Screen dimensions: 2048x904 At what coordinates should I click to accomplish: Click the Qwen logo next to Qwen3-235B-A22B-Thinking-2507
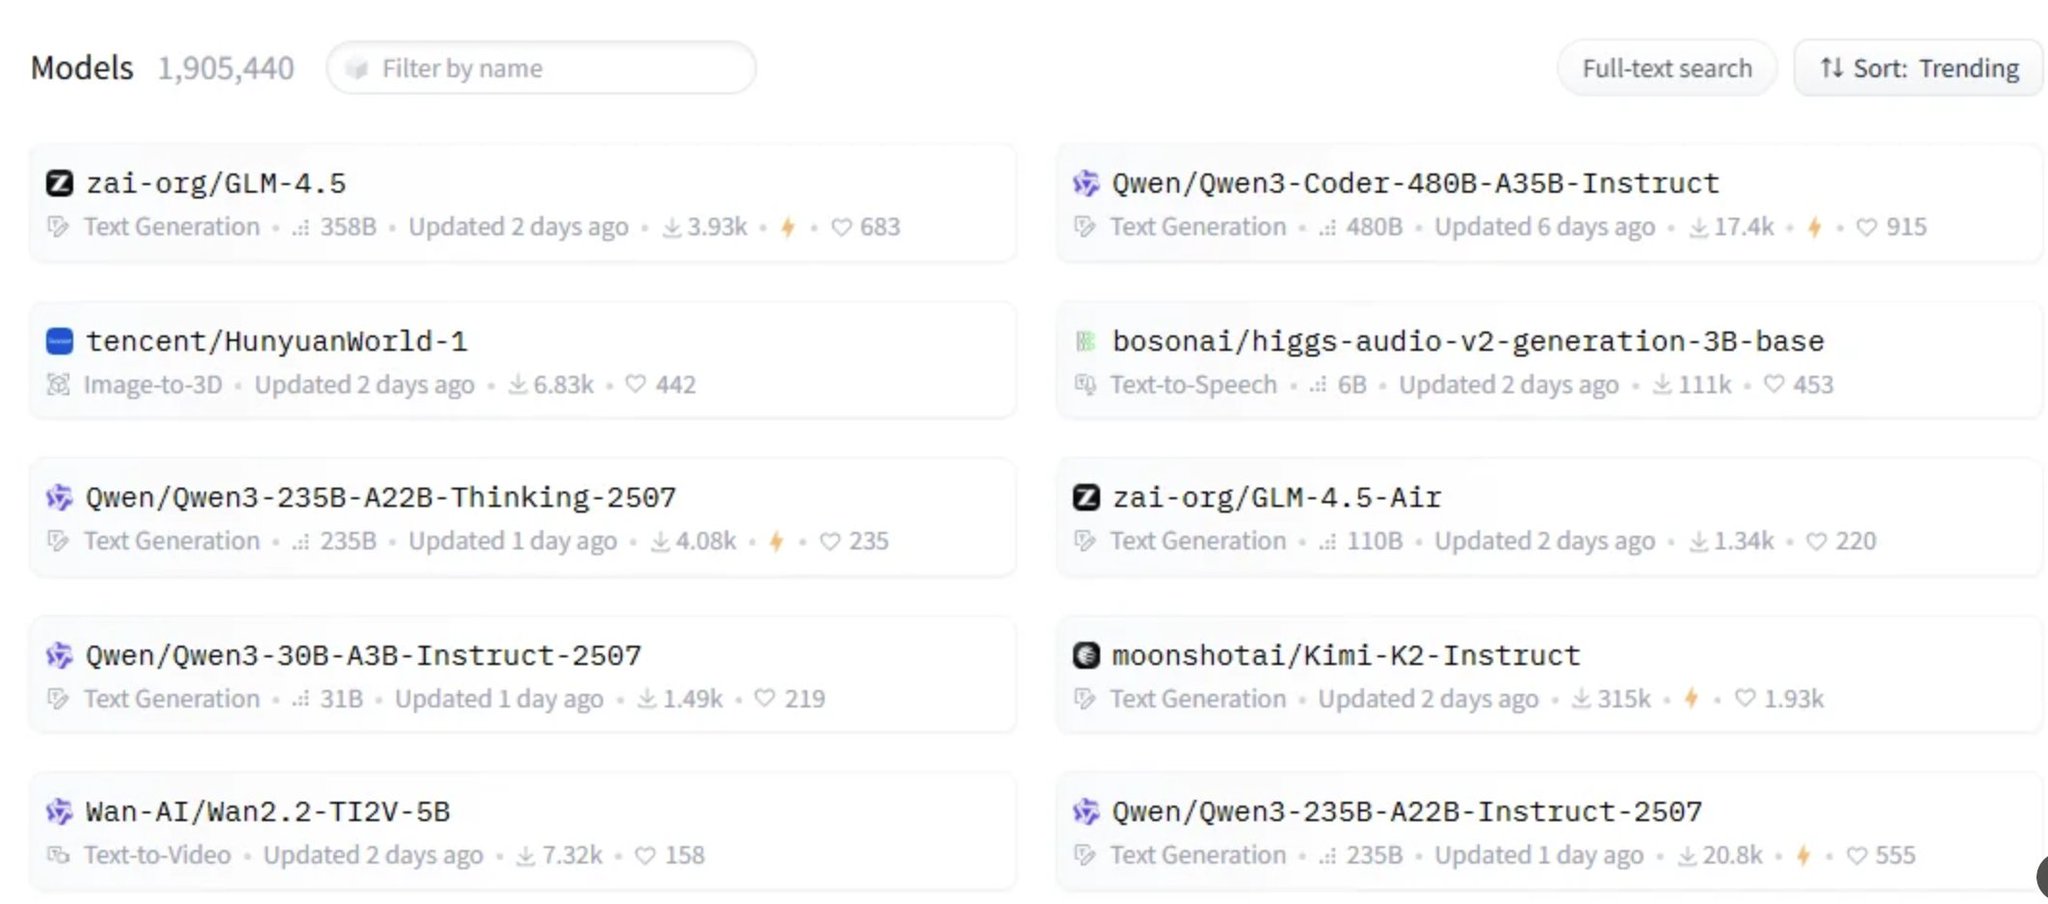[59, 497]
